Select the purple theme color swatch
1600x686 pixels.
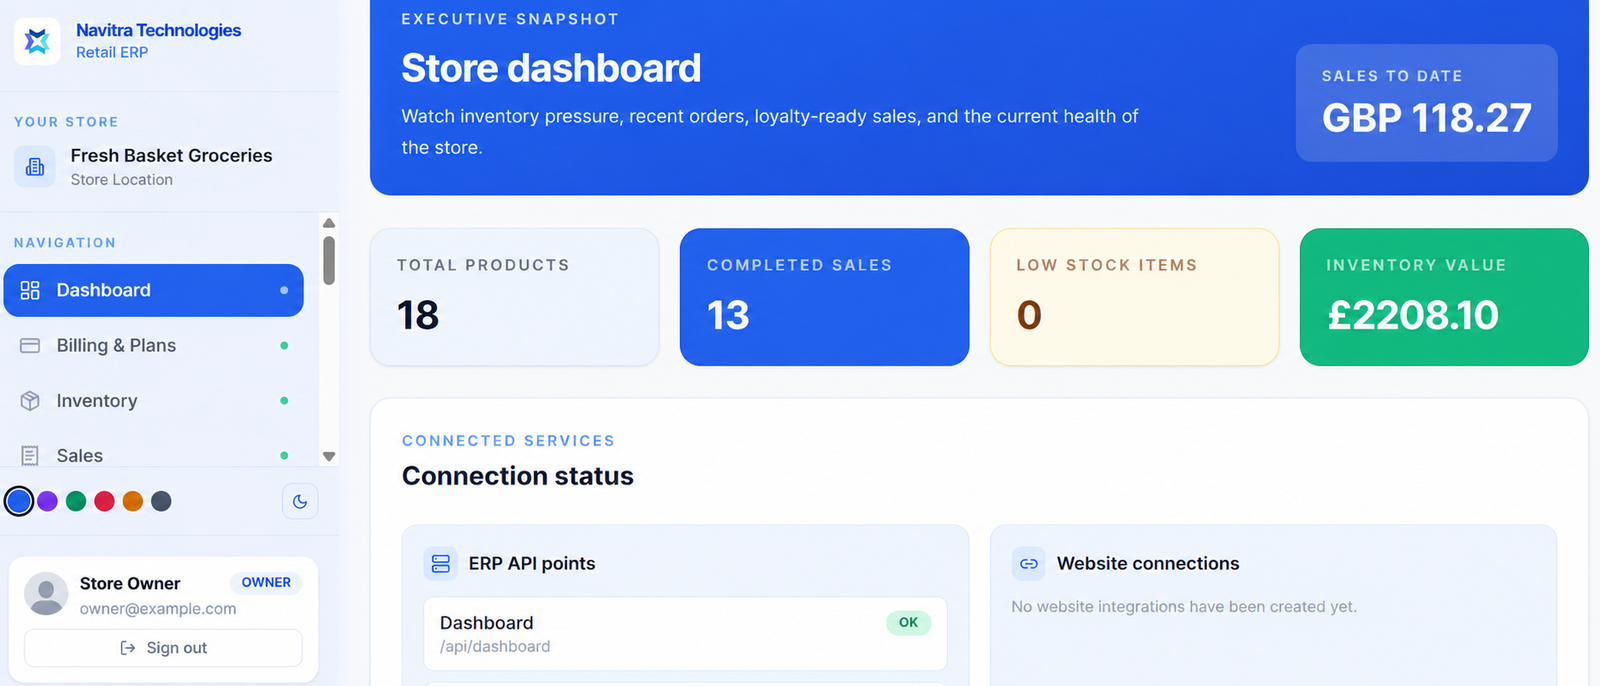(47, 501)
